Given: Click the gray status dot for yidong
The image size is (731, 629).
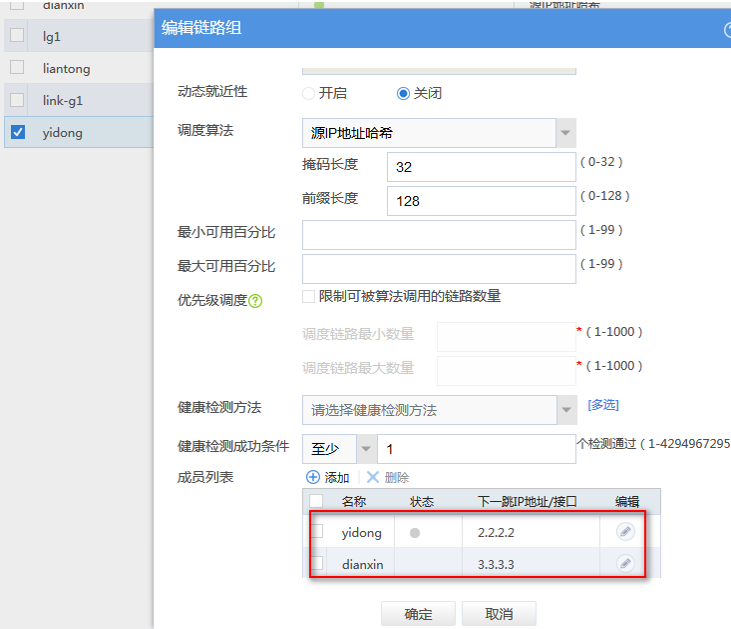Looking at the screenshot, I should point(415,533).
